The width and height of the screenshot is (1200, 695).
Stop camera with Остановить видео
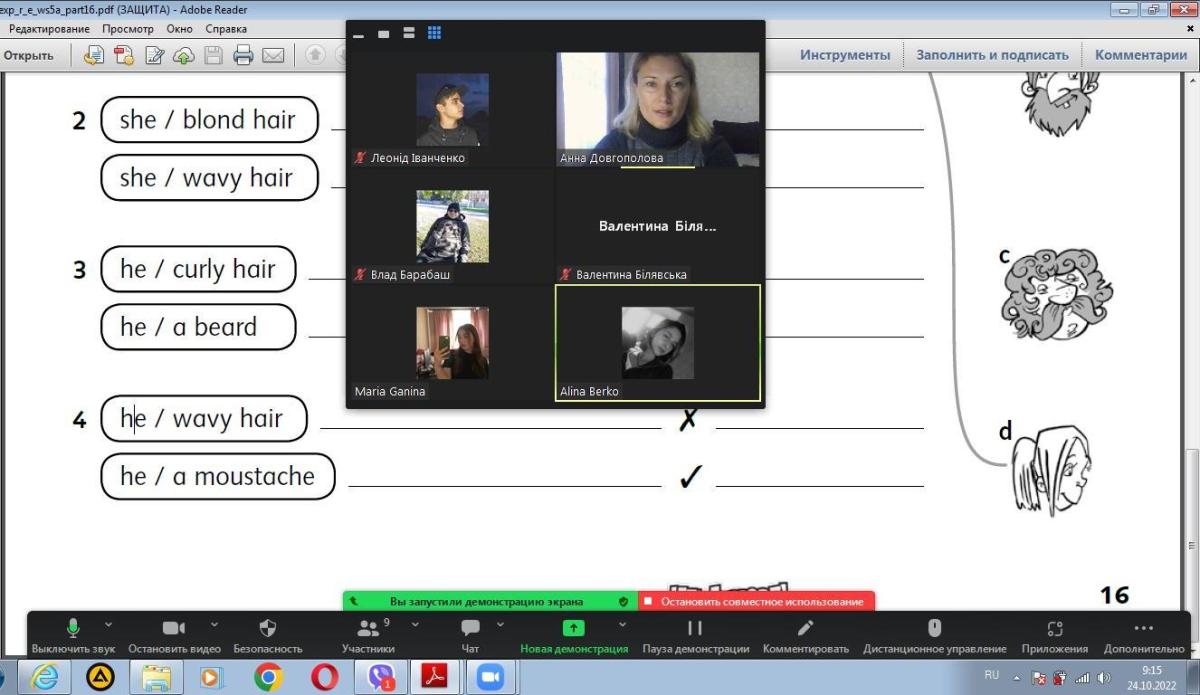174,636
